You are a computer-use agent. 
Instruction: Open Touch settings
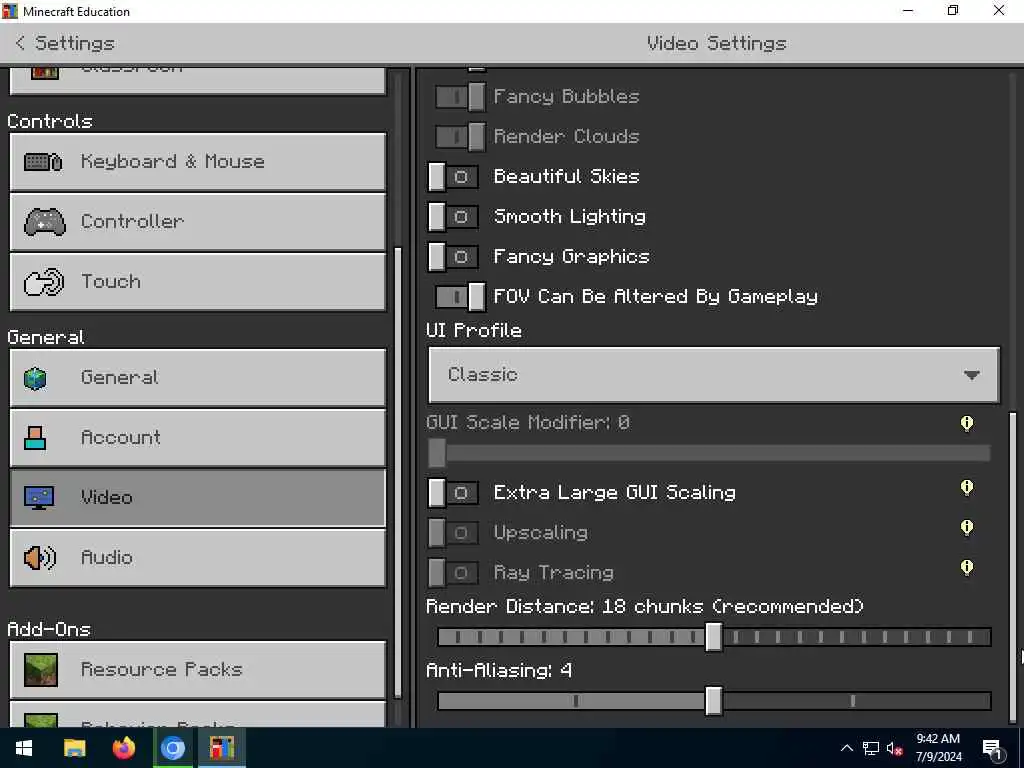[x=197, y=282]
